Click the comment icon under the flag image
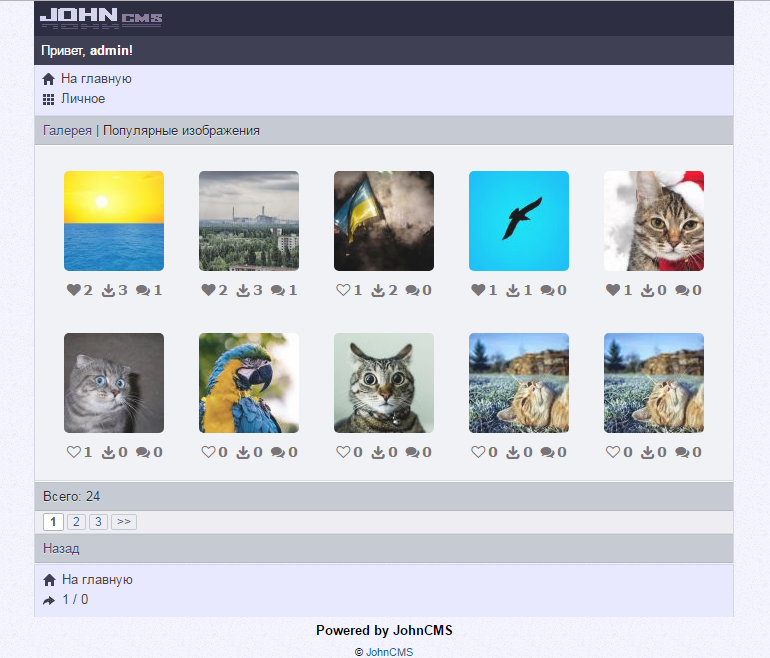This screenshot has height=658, width=770. pyautogui.click(x=412, y=290)
